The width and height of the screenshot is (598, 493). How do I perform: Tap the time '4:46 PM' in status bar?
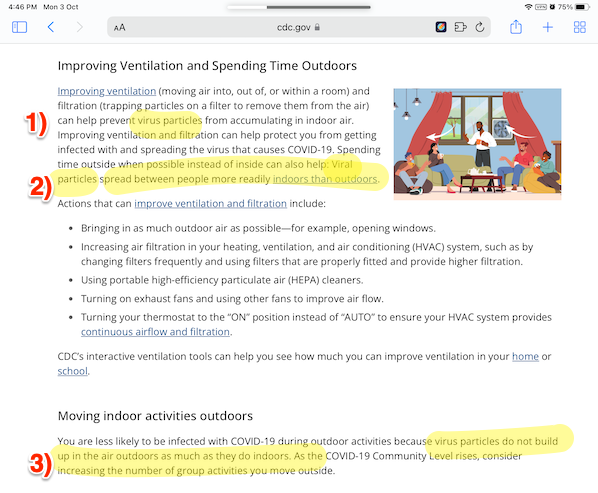pyautogui.click(x=23, y=7)
